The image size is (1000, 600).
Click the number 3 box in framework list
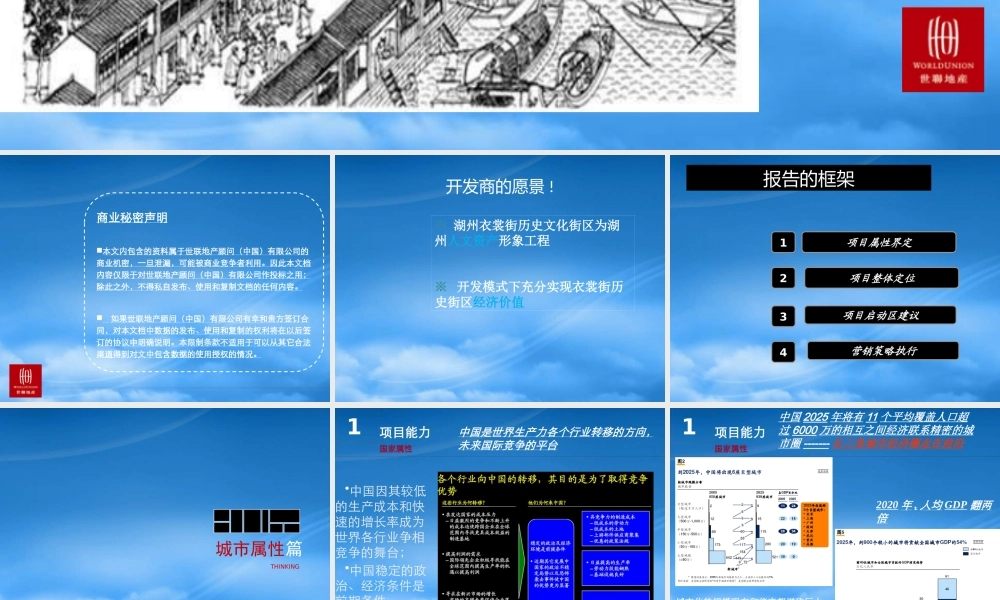(x=783, y=316)
